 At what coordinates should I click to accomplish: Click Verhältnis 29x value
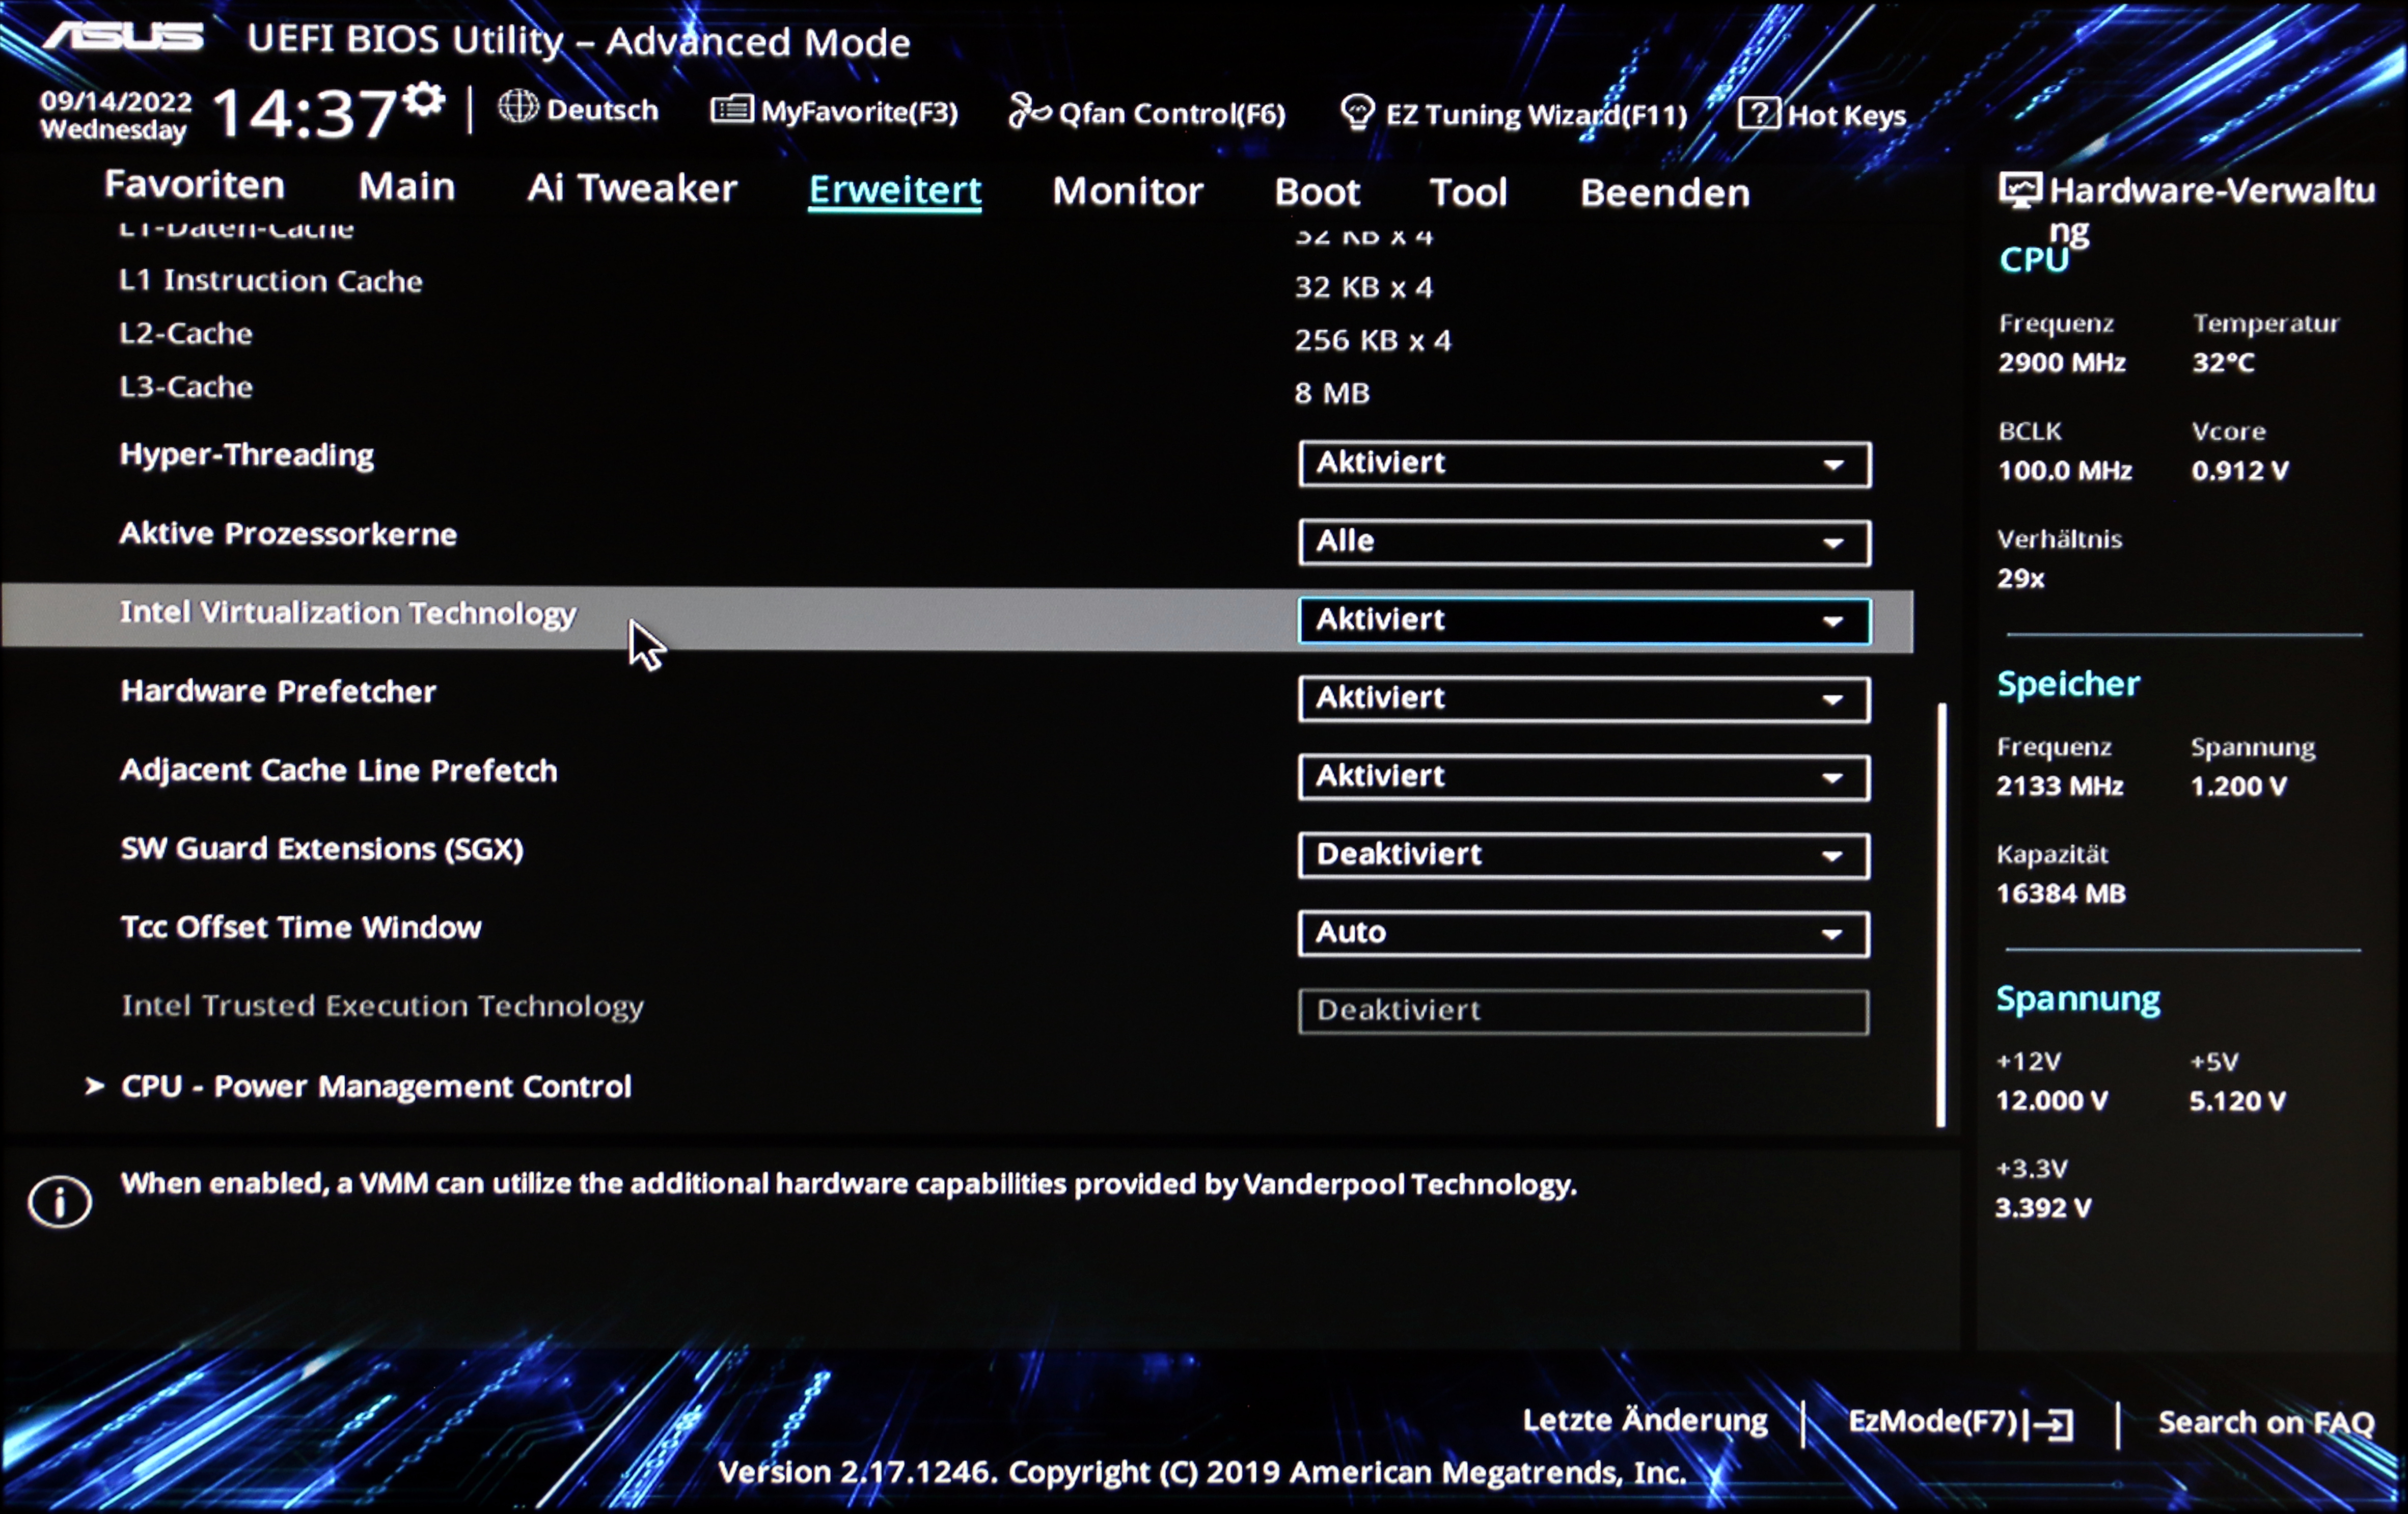coord(2021,579)
